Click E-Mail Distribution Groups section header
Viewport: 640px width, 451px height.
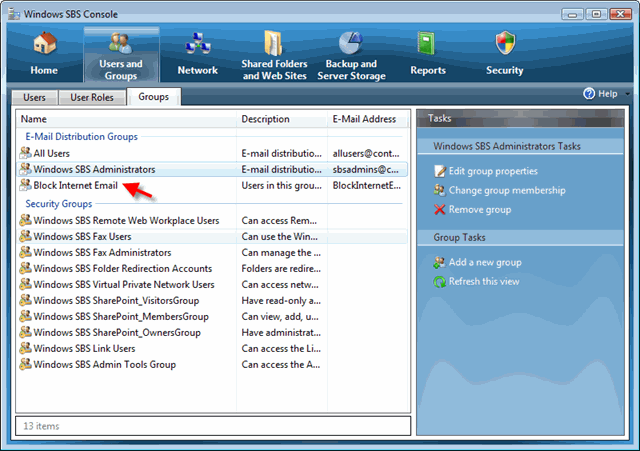(x=82, y=136)
